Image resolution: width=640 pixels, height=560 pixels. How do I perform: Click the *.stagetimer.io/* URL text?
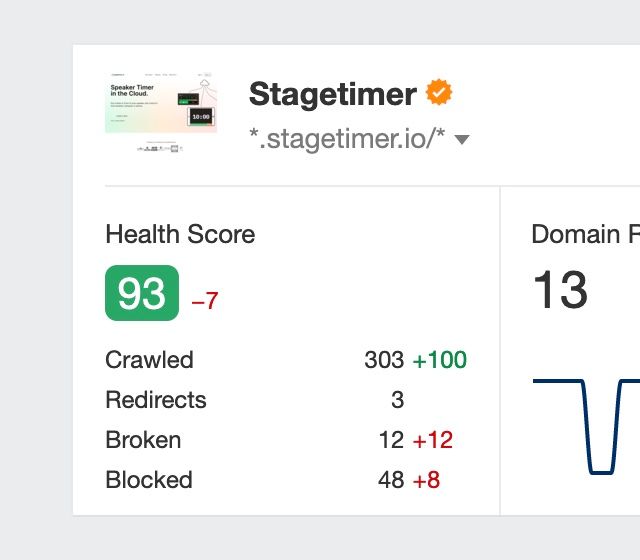tap(347, 140)
